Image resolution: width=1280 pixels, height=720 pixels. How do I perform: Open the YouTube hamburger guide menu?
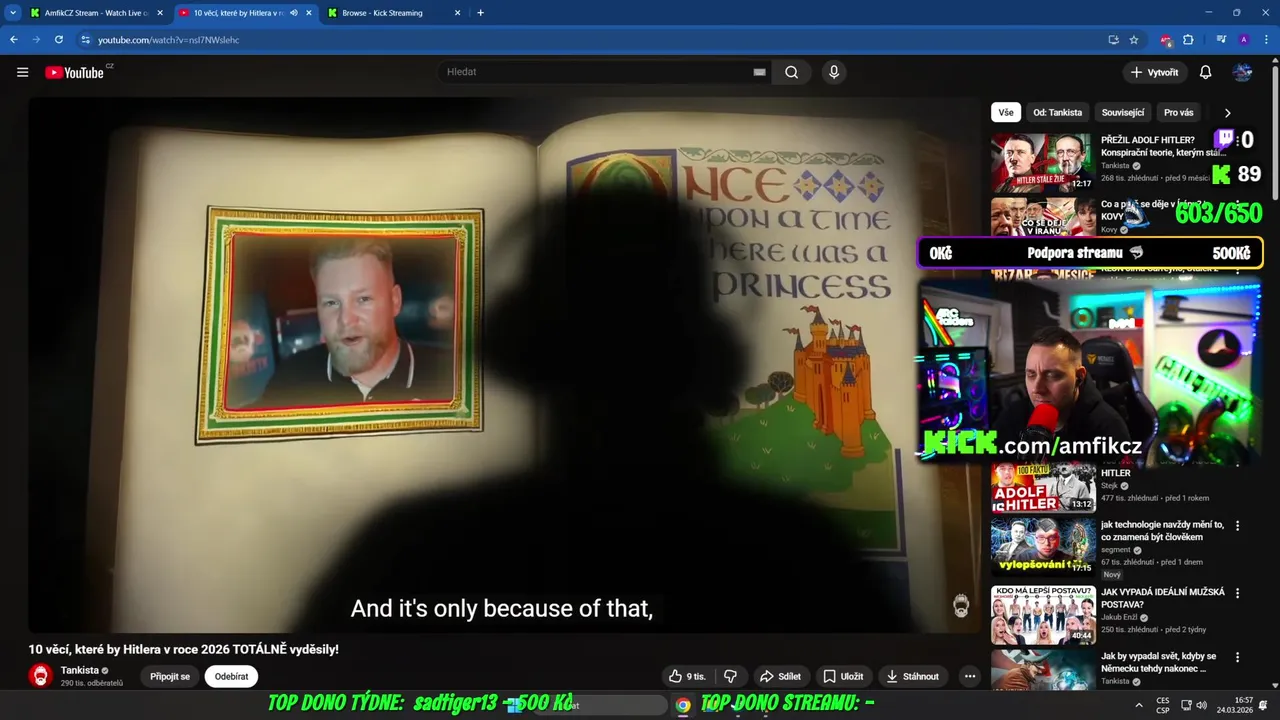tap(22, 72)
